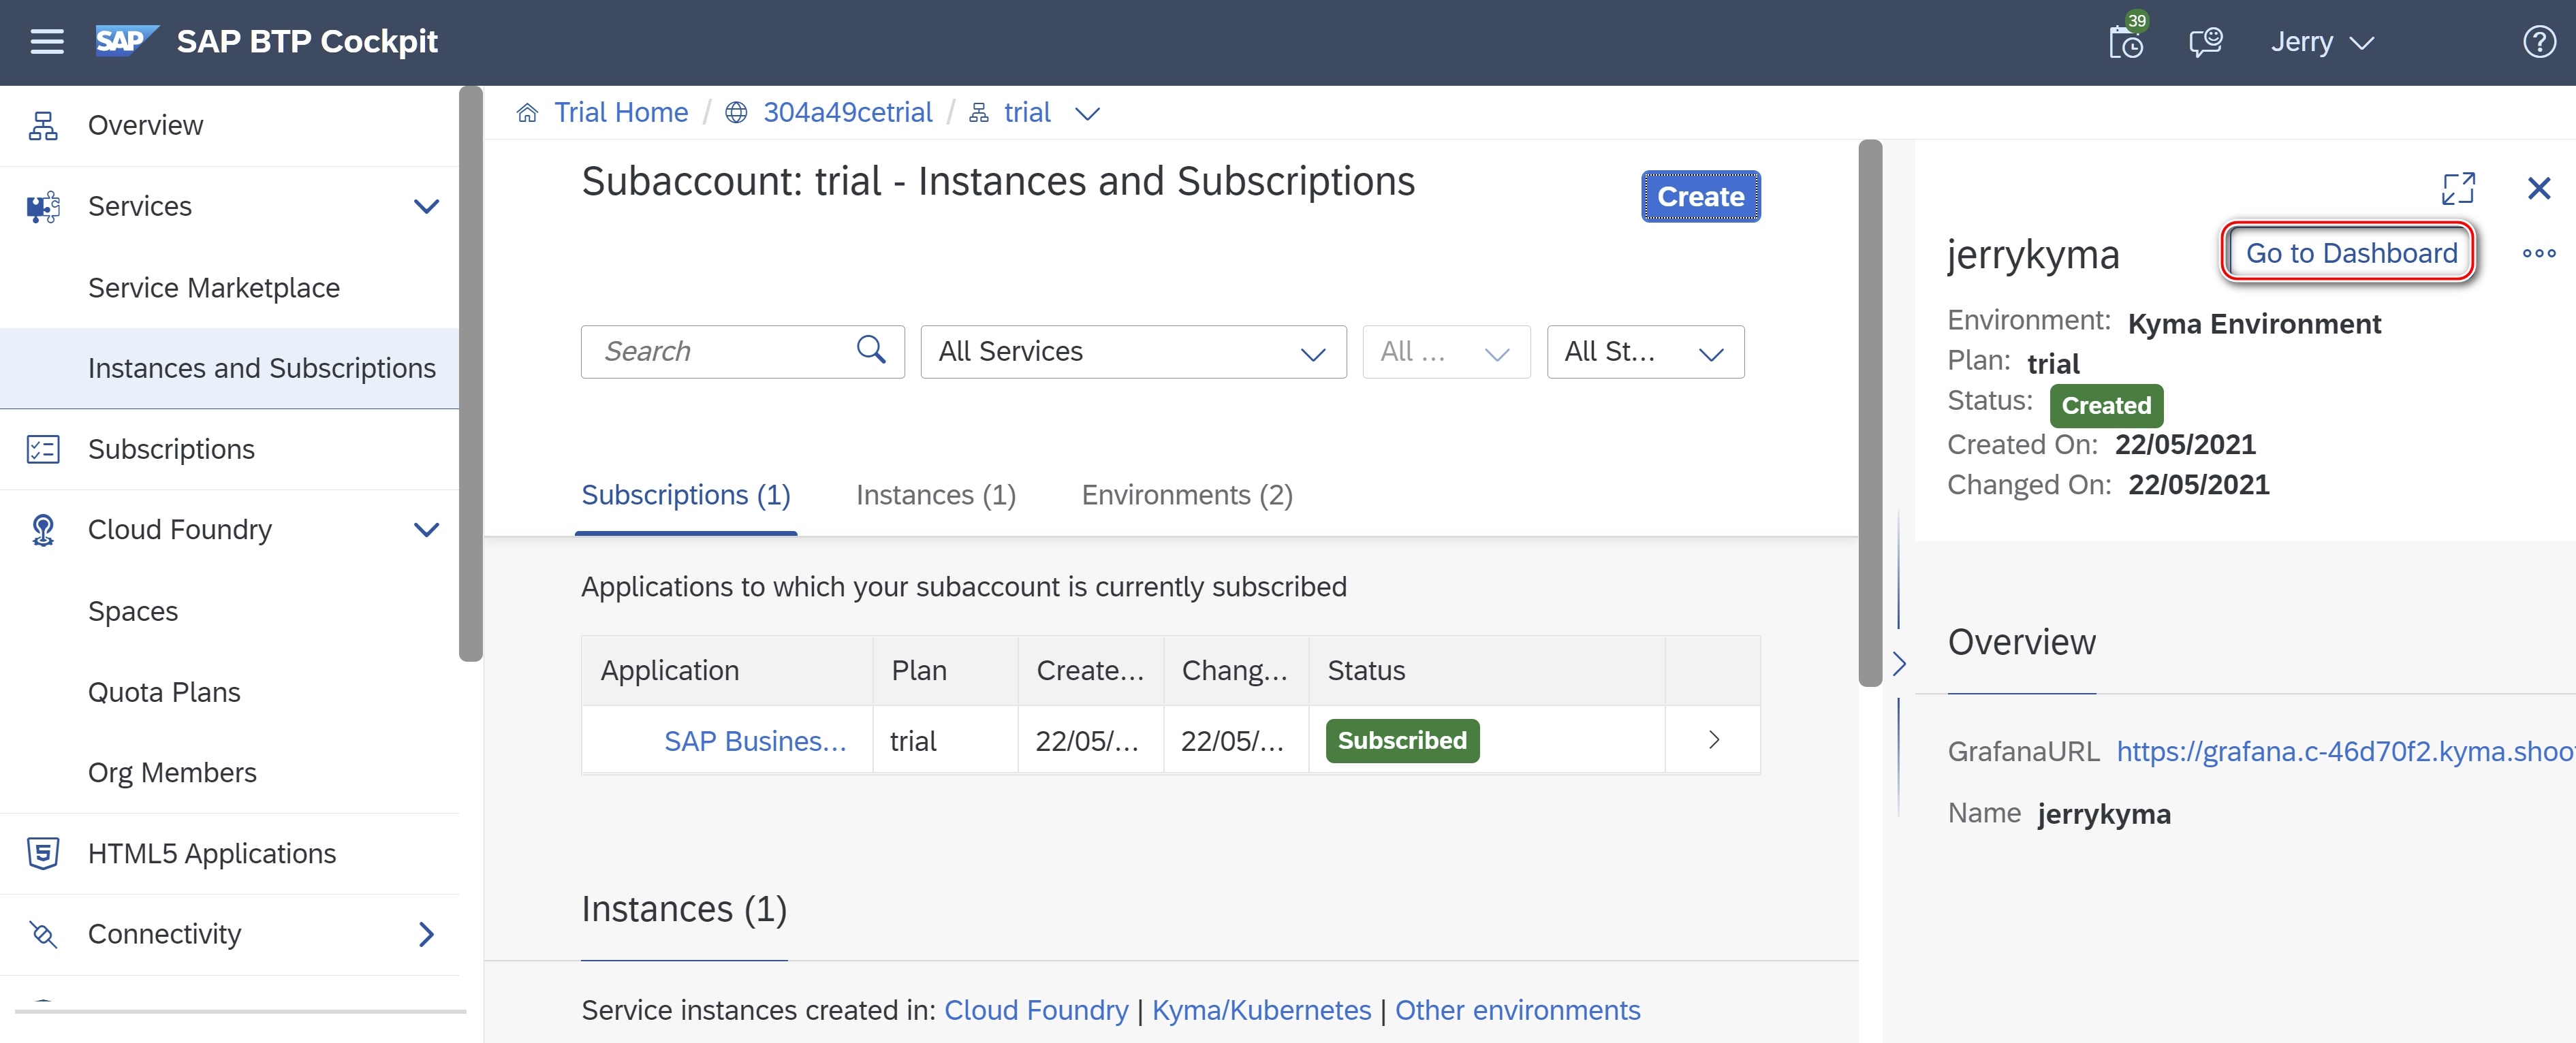Click the SAP logo
2576x1043 pixels.
(126, 41)
